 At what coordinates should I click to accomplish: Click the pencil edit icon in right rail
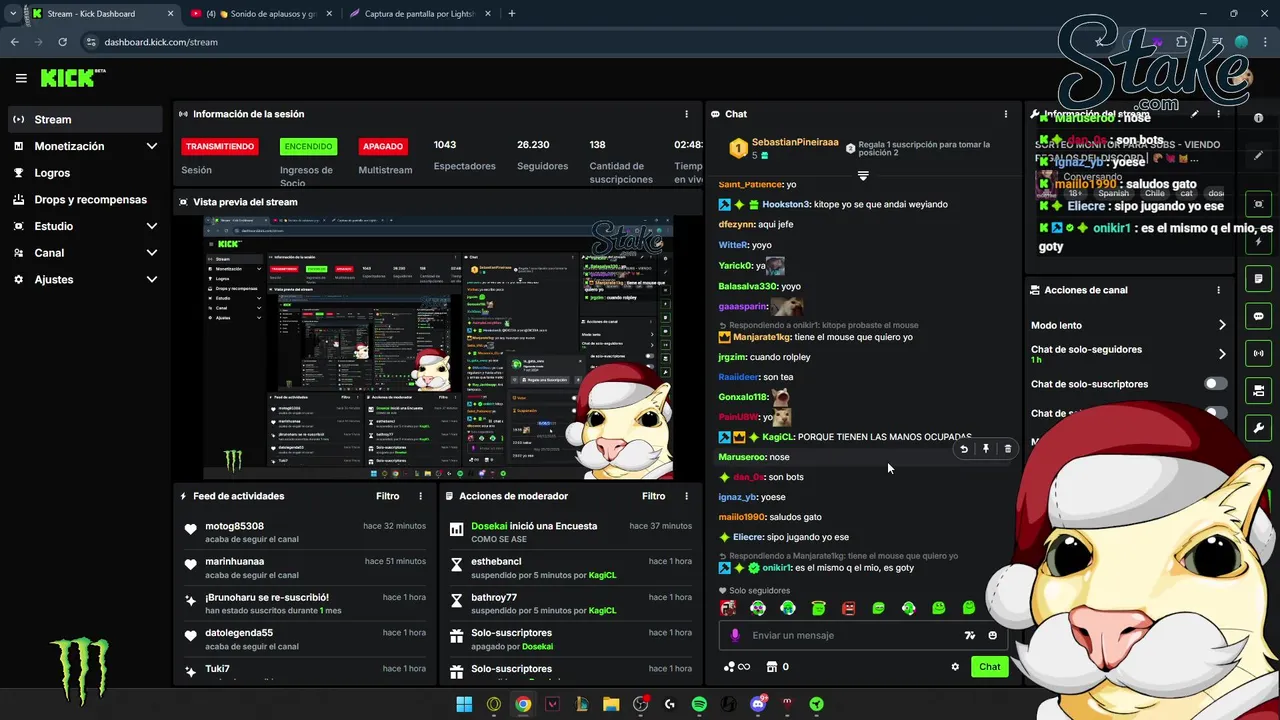pos(1258,156)
